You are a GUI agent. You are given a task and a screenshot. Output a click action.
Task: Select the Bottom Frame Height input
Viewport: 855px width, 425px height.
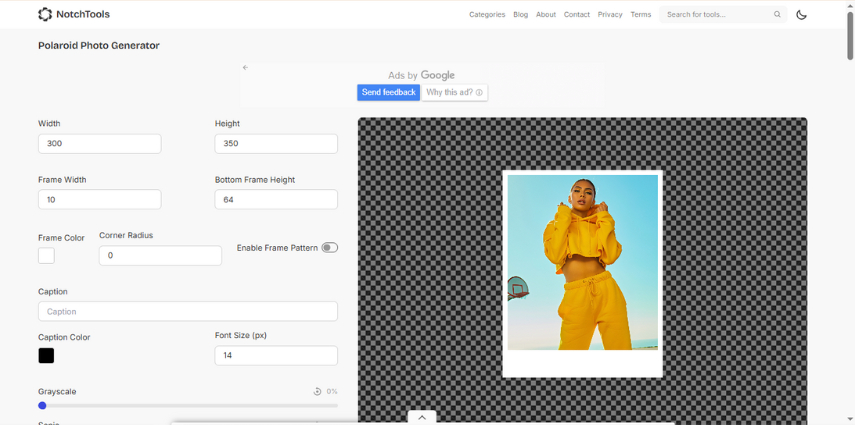click(x=276, y=200)
